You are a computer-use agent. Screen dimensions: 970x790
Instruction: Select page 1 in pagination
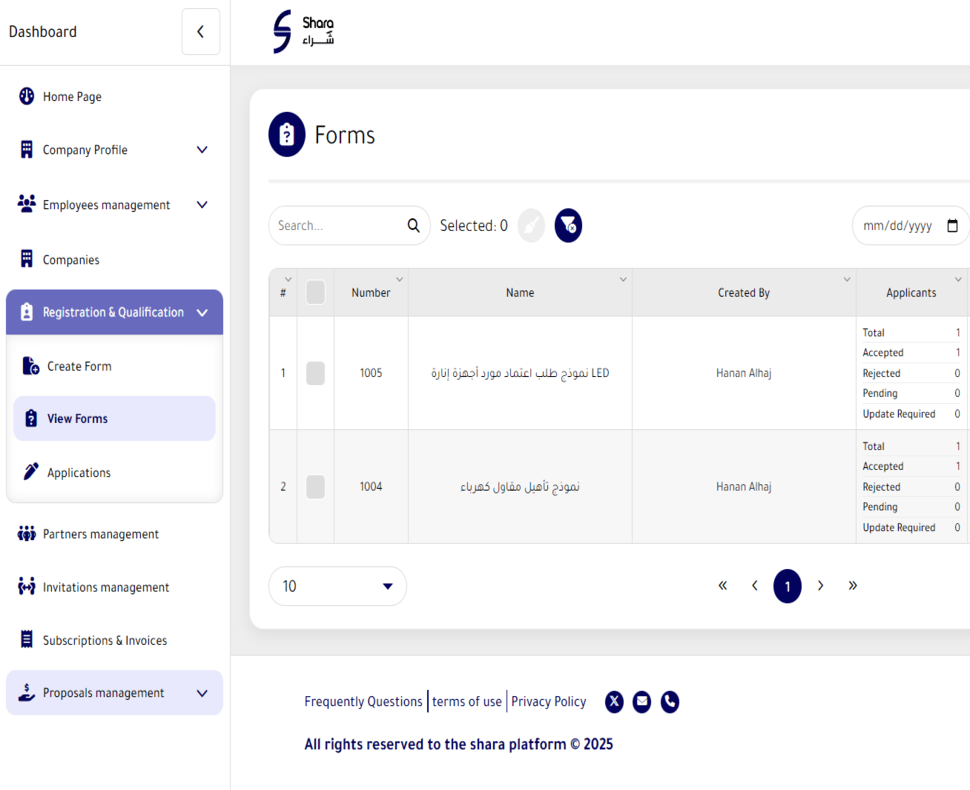click(787, 586)
